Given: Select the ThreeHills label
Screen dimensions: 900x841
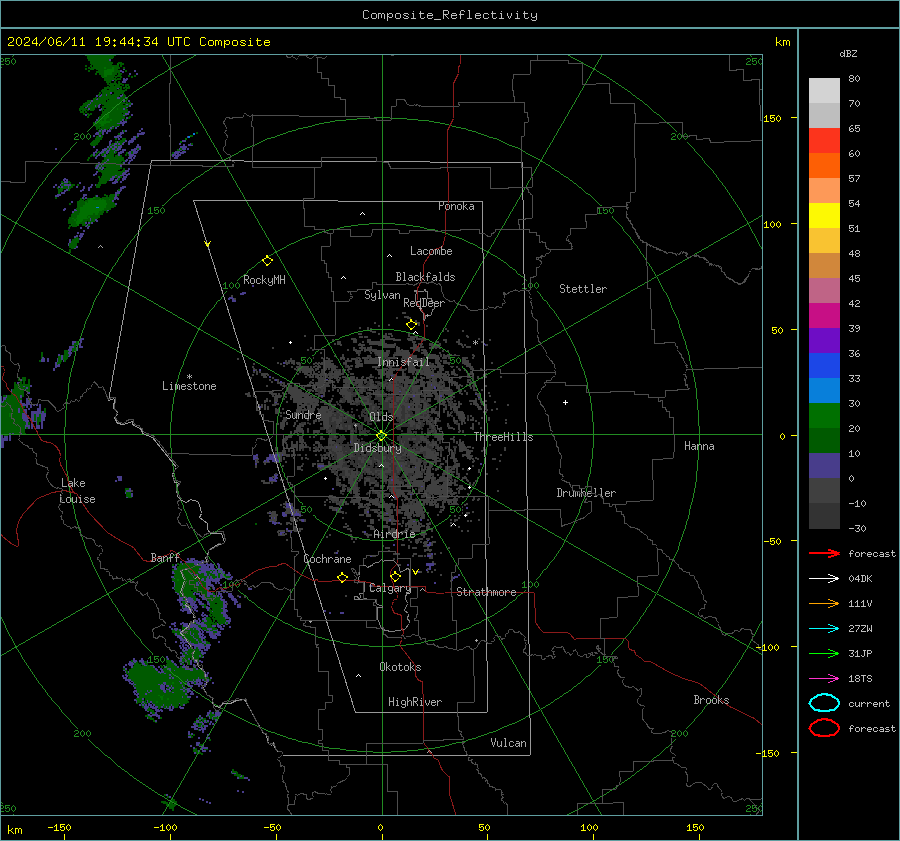Looking at the screenshot, I should point(503,437).
